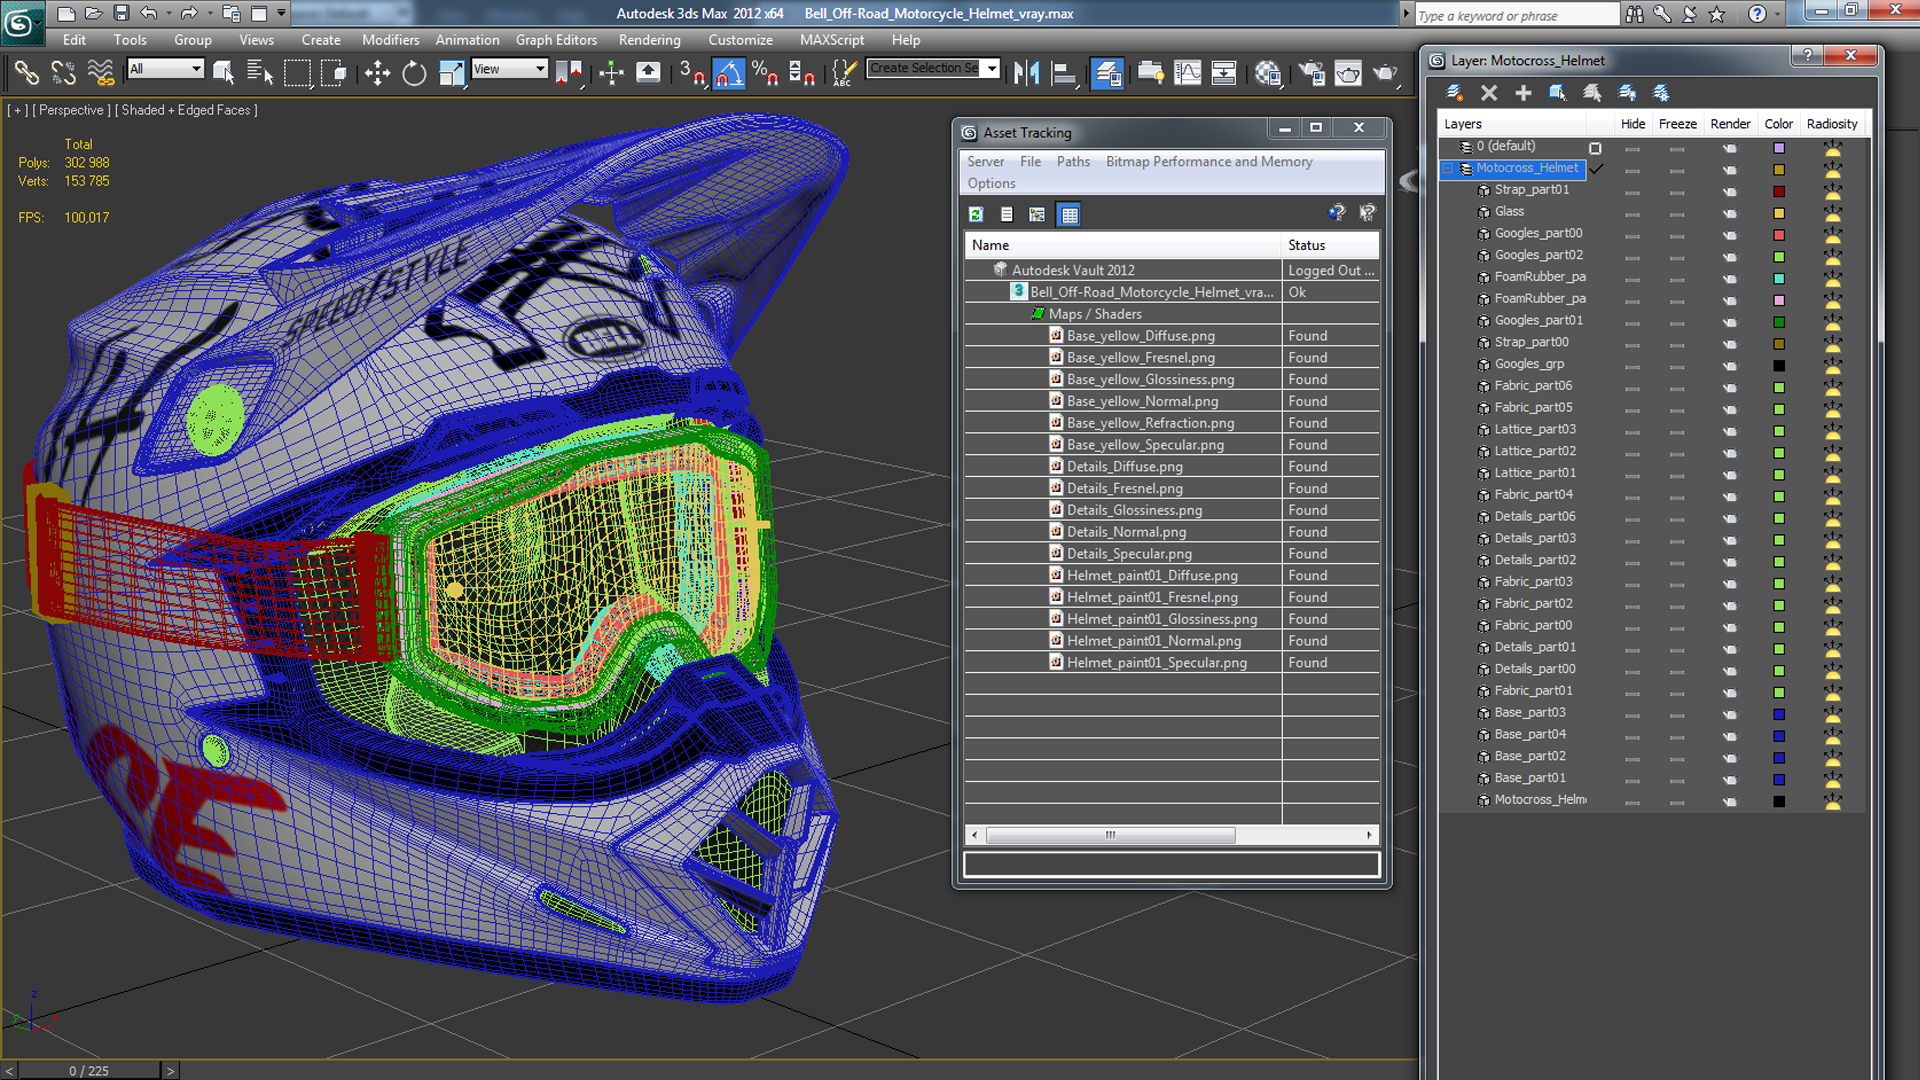Toggle Window/Crossing selection mode
1920x1080 pixels.
[x=334, y=72]
